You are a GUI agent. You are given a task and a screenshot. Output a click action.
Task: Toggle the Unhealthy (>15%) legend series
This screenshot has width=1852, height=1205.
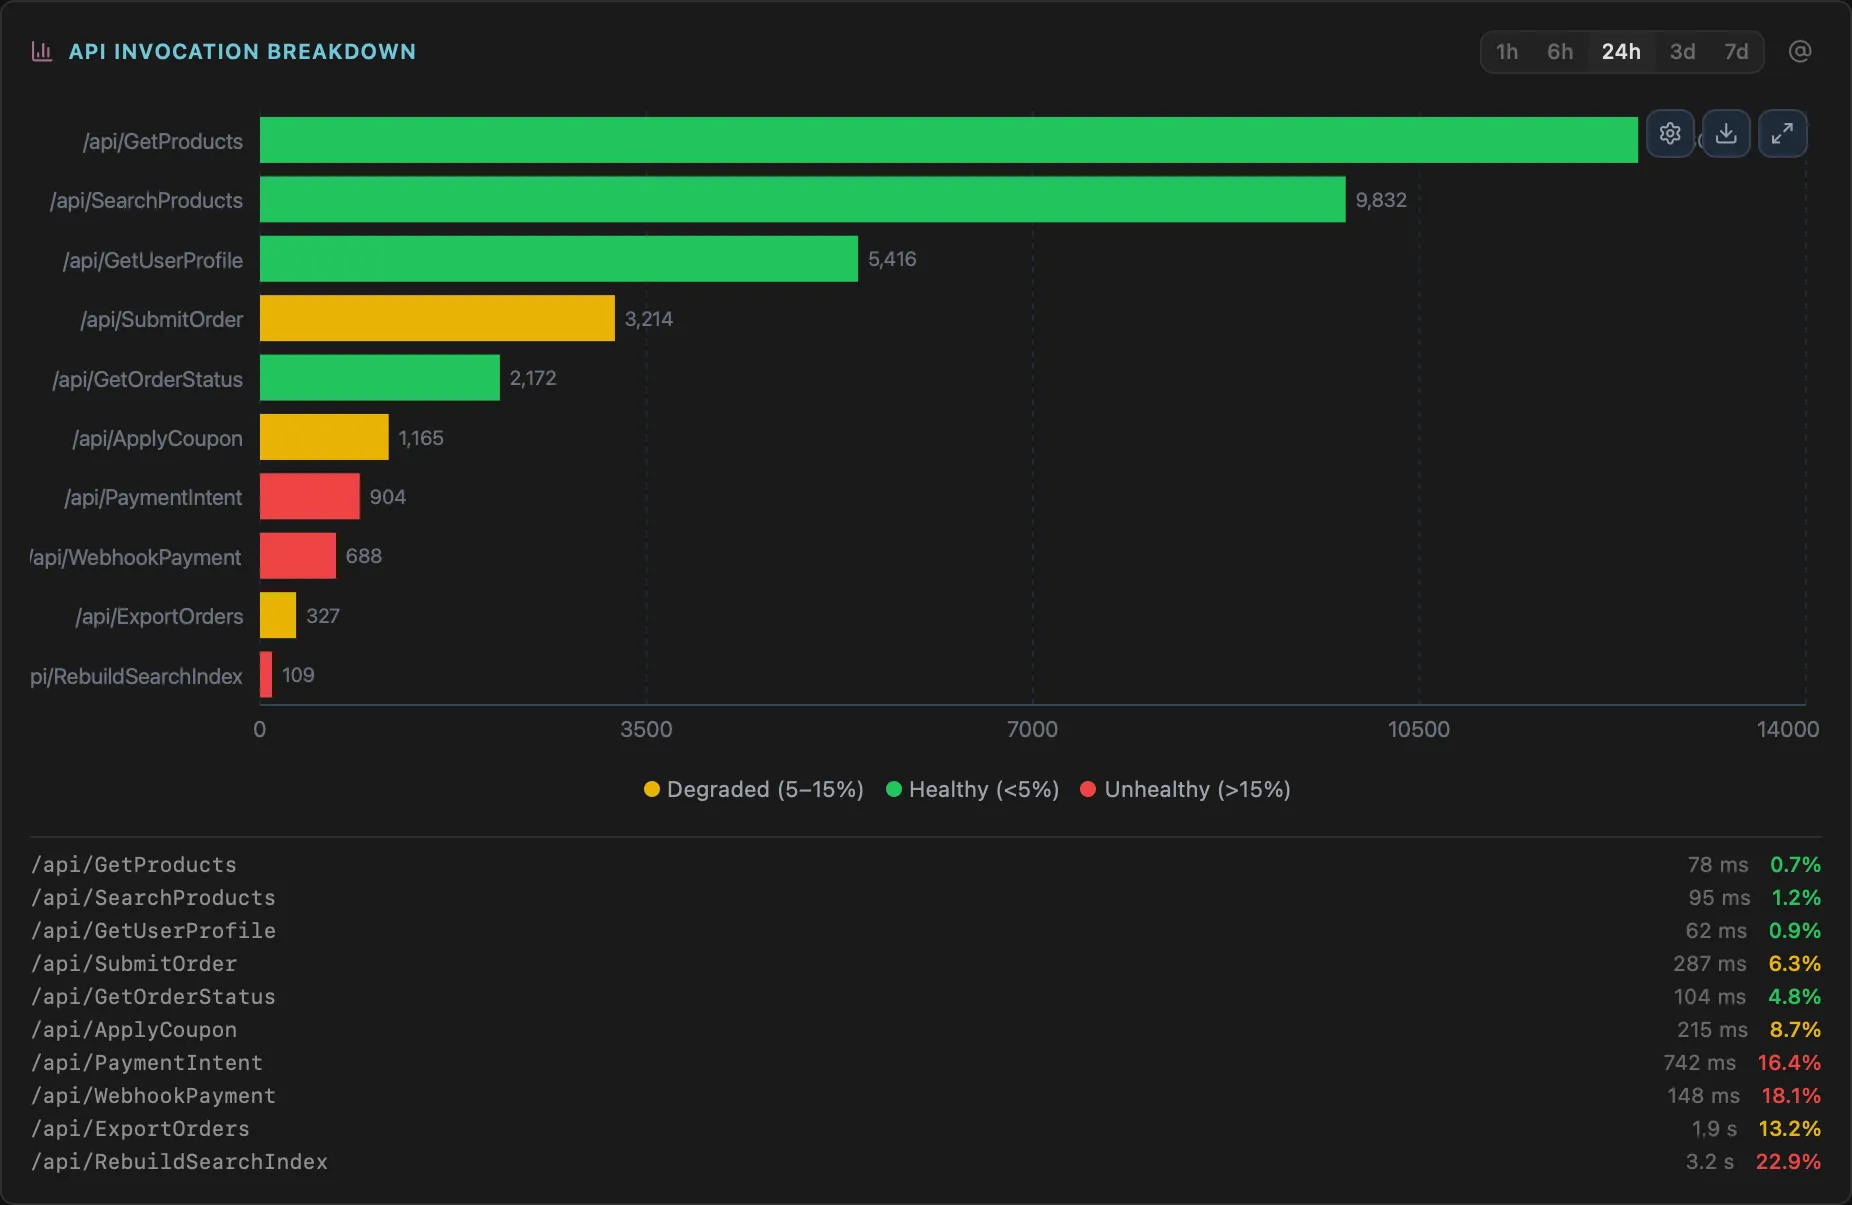1186,789
